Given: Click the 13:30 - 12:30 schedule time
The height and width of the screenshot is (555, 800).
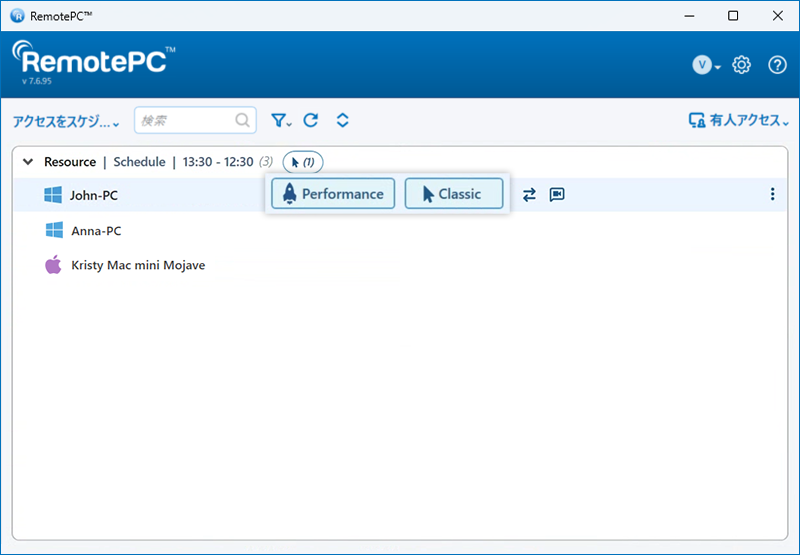Looking at the screenshot, I should pos(218,162).
